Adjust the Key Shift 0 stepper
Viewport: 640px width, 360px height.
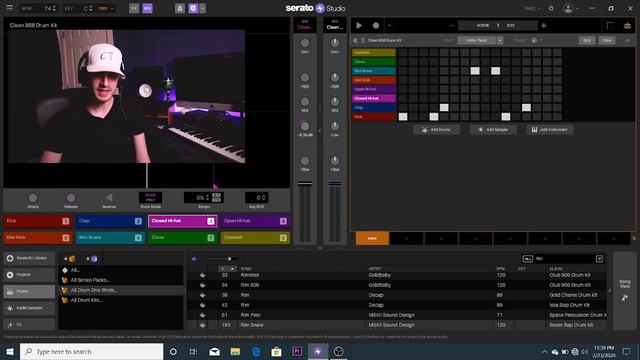(x=264, y=198)
